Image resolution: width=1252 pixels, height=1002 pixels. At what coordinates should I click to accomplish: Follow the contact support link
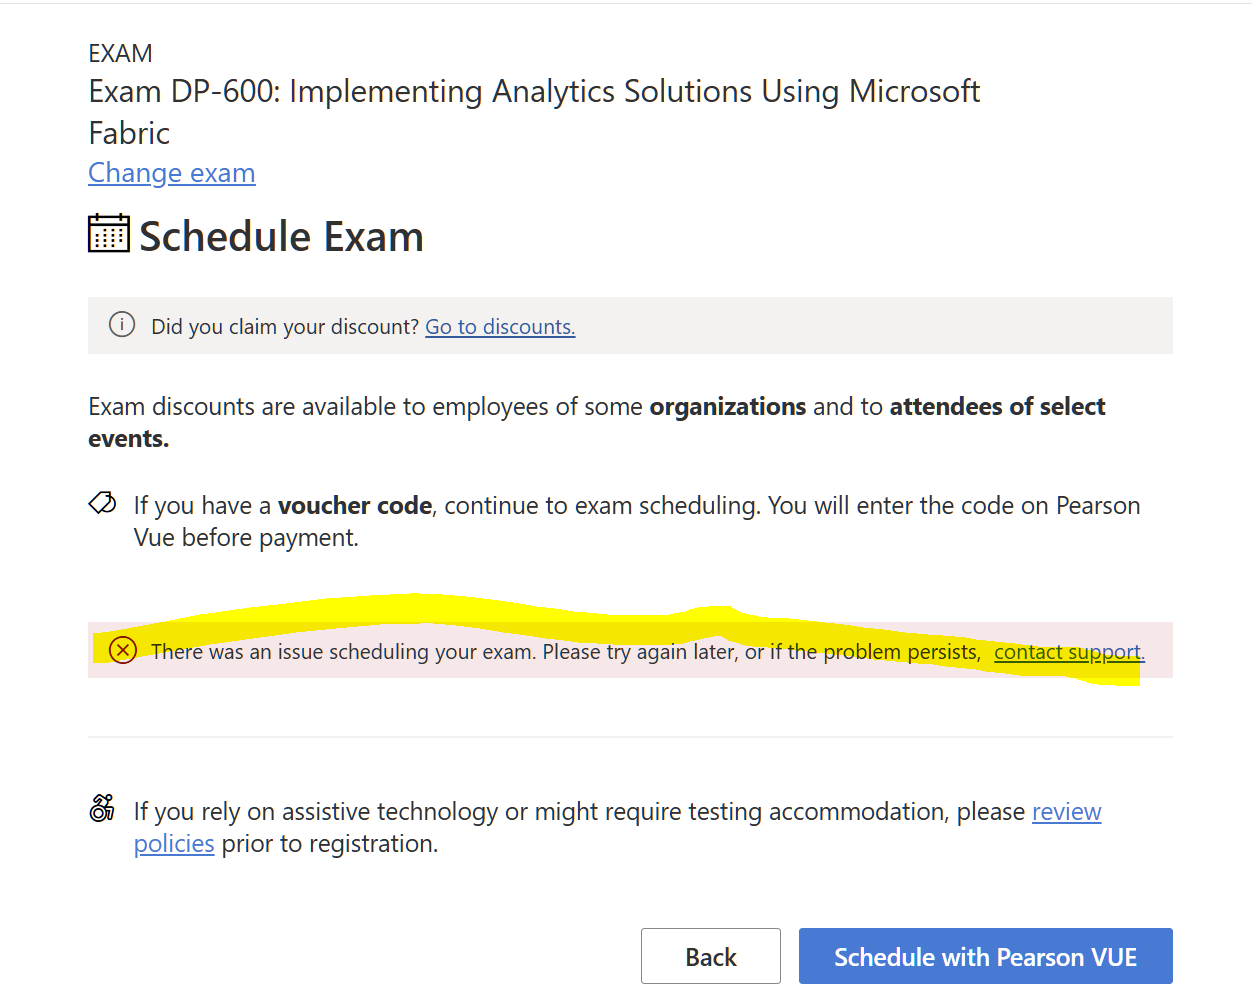pyautogui.click(x=1069, y=652)
